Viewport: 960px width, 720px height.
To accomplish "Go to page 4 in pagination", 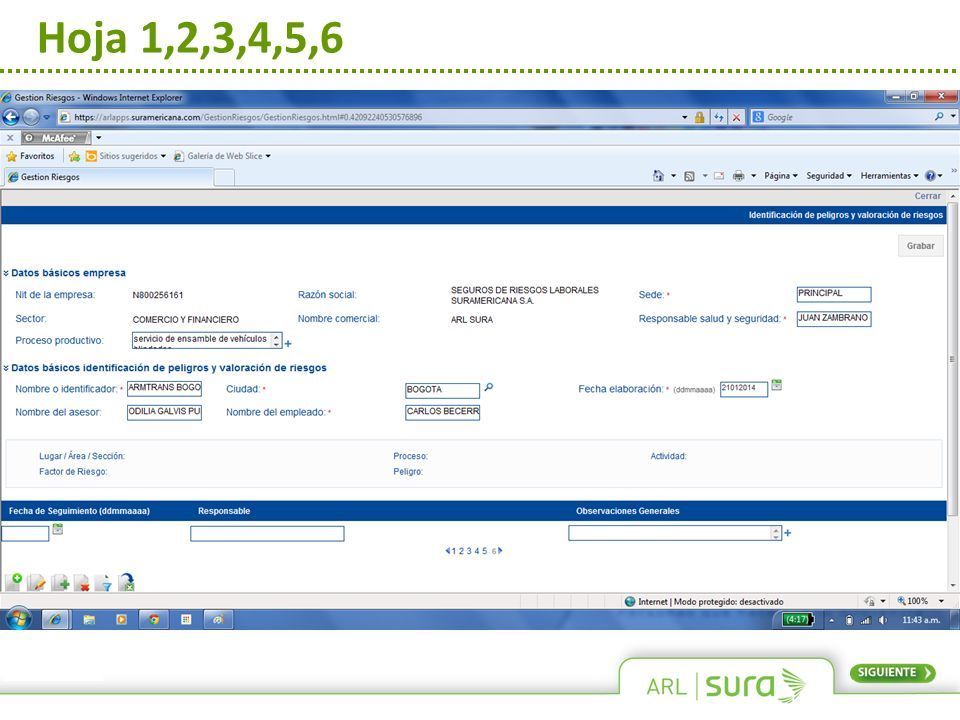I will click(477, 551).
